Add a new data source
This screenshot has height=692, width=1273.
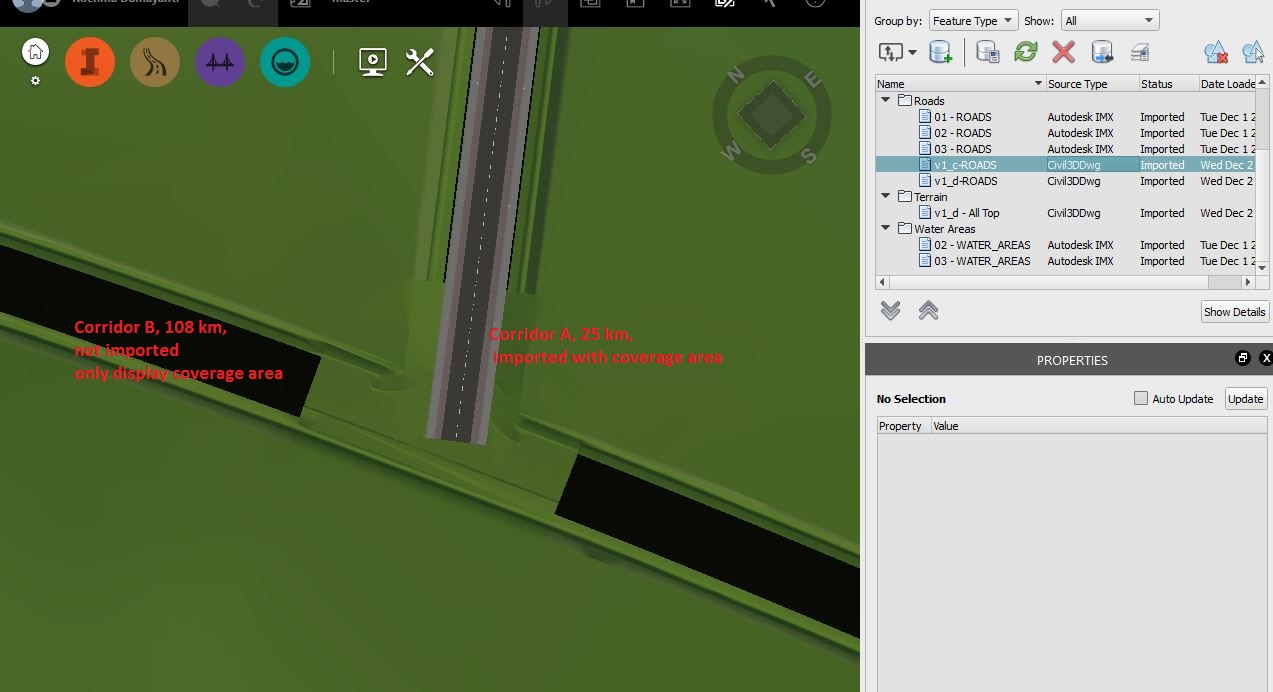(941, 52)
